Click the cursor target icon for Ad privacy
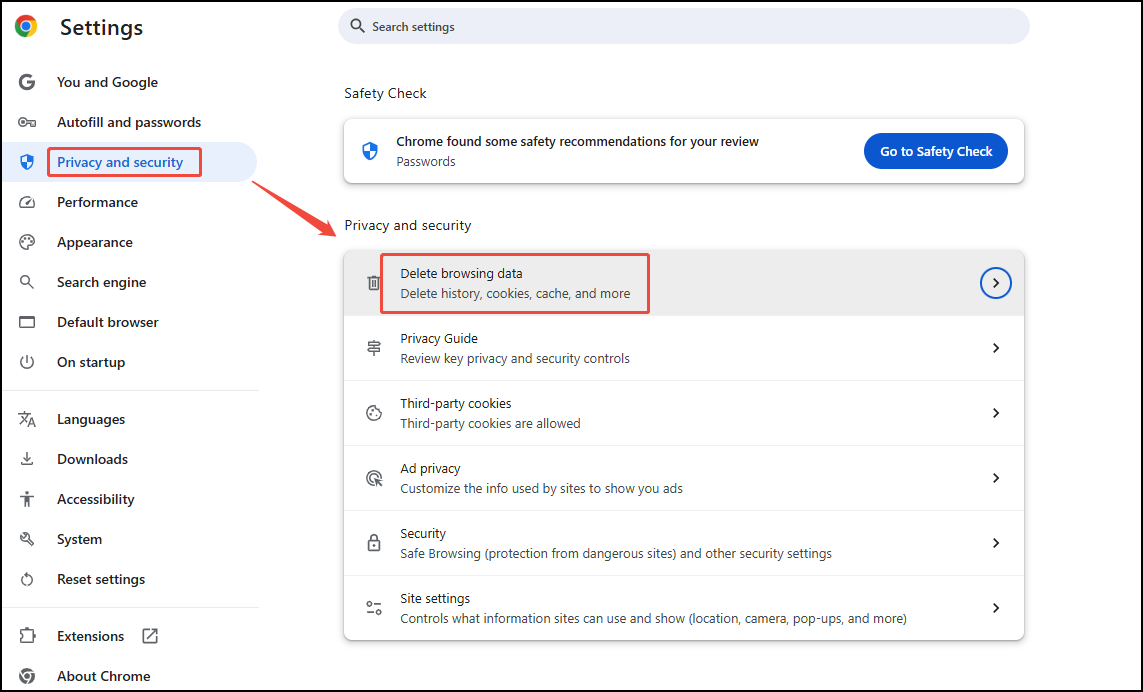1143x692 pixels. coord(374,478)
